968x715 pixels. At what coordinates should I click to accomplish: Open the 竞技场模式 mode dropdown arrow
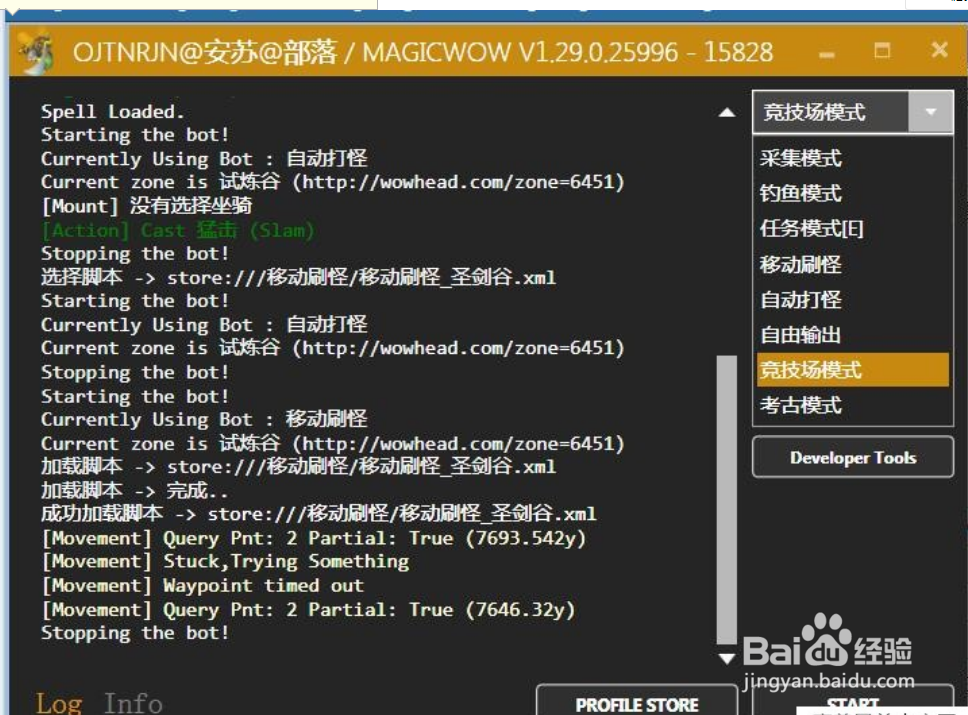point(930,112)
